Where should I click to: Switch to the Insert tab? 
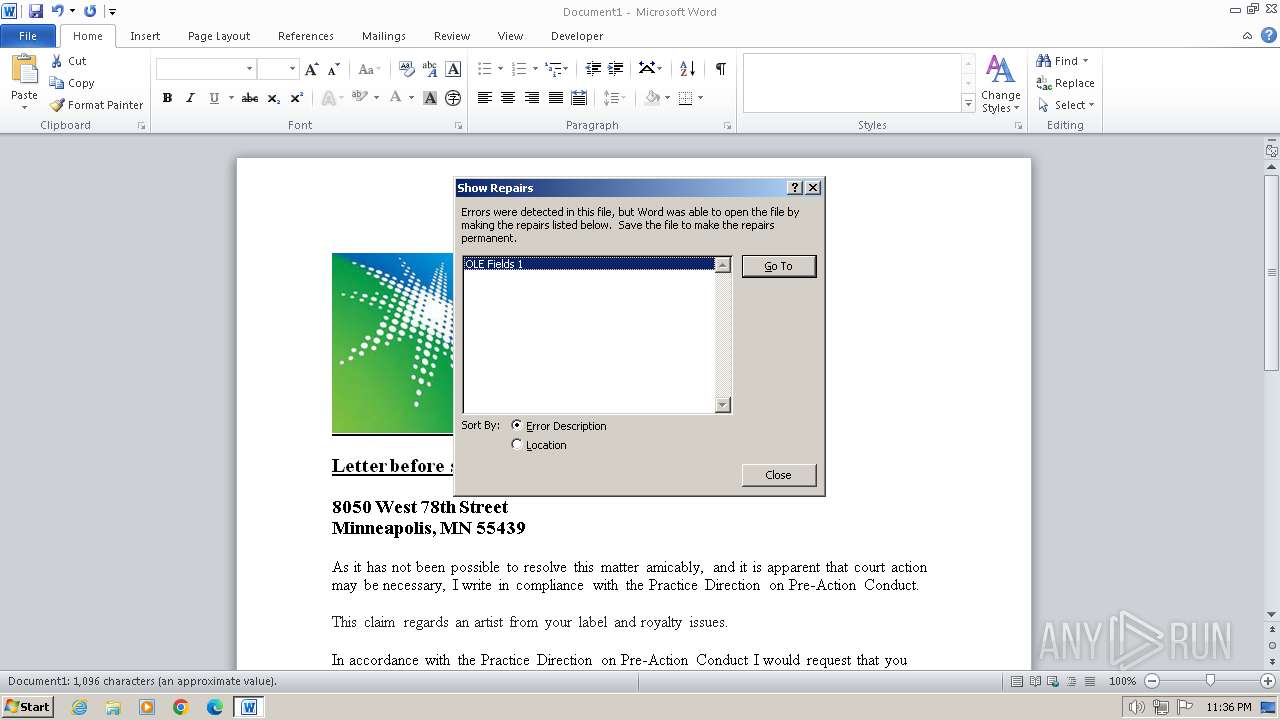[145, 36]
